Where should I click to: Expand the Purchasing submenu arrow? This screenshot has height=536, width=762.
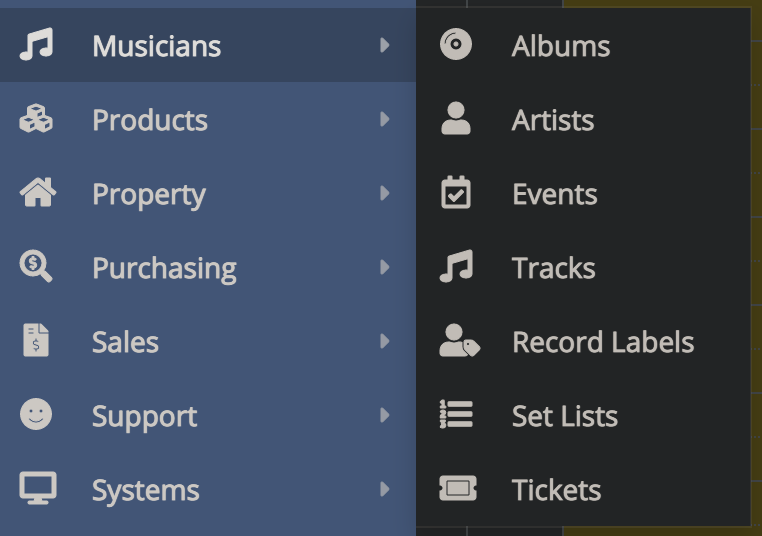384,268
